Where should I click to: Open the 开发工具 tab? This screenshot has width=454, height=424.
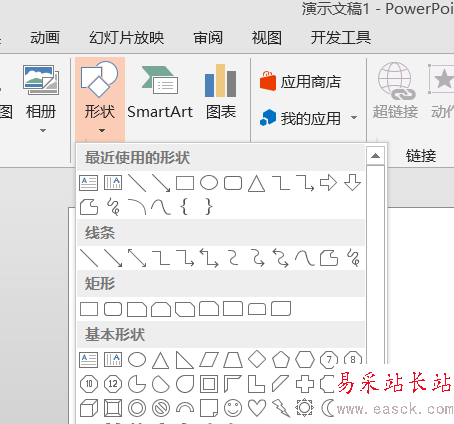(x=341, y=38)
